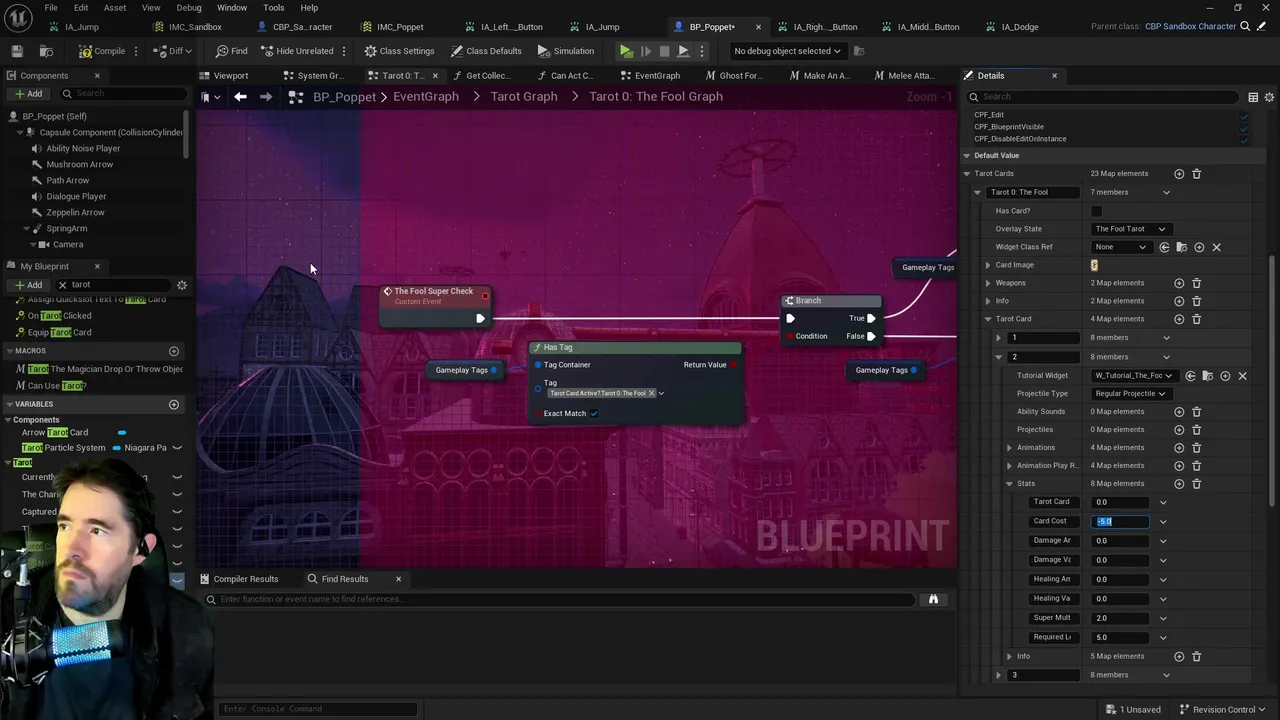Toggle Exact Match checkbox on Has Tag
The width and height of the screenshot is (1280, 720).
(x=594, y=413)
